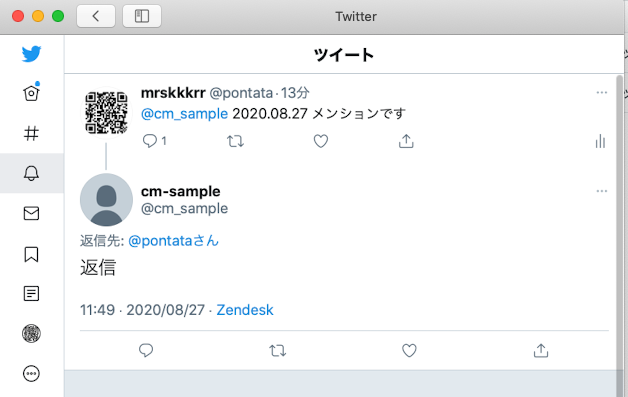Open more options for cm-sample tweet
Image resolution: width=628 pixels, height=397 pixels.
tap(602, 191)
